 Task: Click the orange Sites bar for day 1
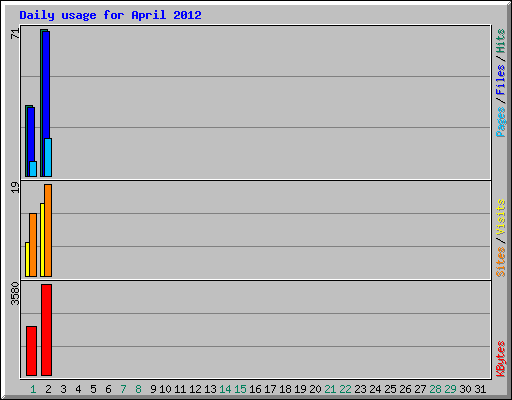33,245
